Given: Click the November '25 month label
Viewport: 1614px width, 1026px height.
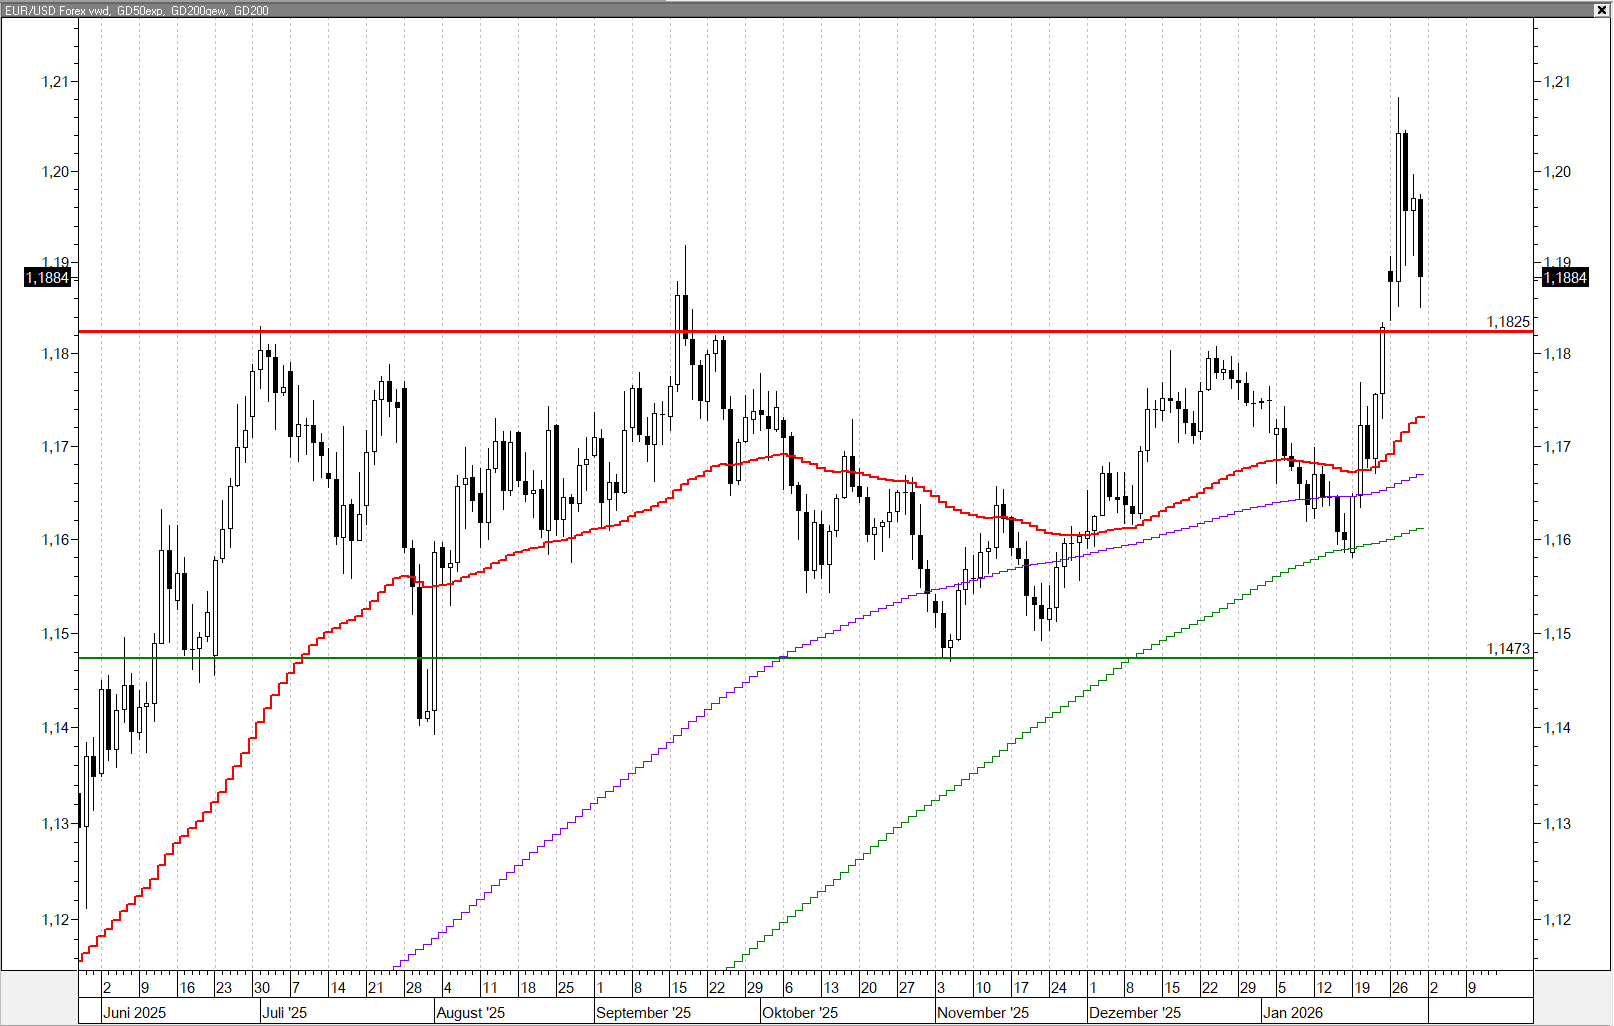Looking at the screenshot, I should [x=983, y=1013].
